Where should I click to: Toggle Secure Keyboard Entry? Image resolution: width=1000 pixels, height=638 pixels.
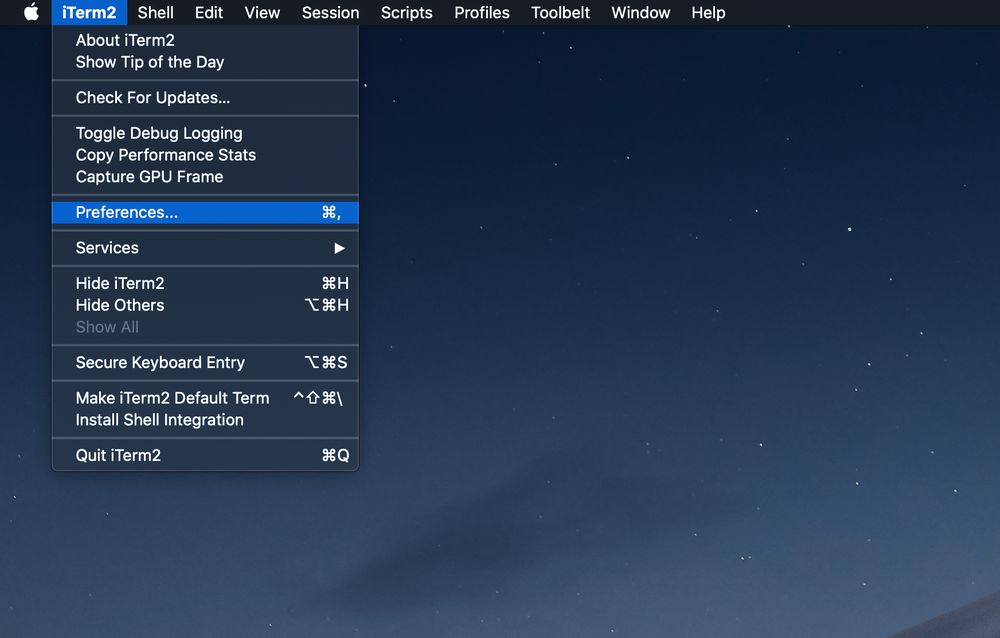coord(205,362)
